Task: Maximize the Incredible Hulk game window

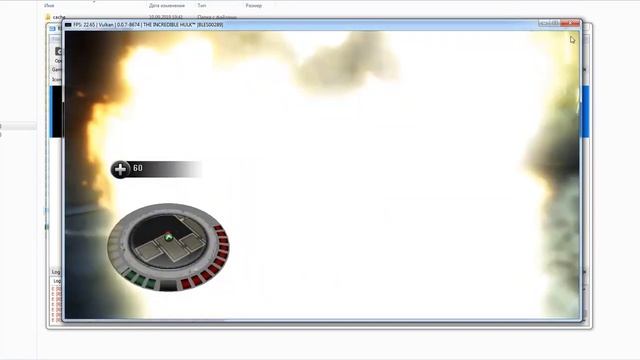Action: pos(555,23)
